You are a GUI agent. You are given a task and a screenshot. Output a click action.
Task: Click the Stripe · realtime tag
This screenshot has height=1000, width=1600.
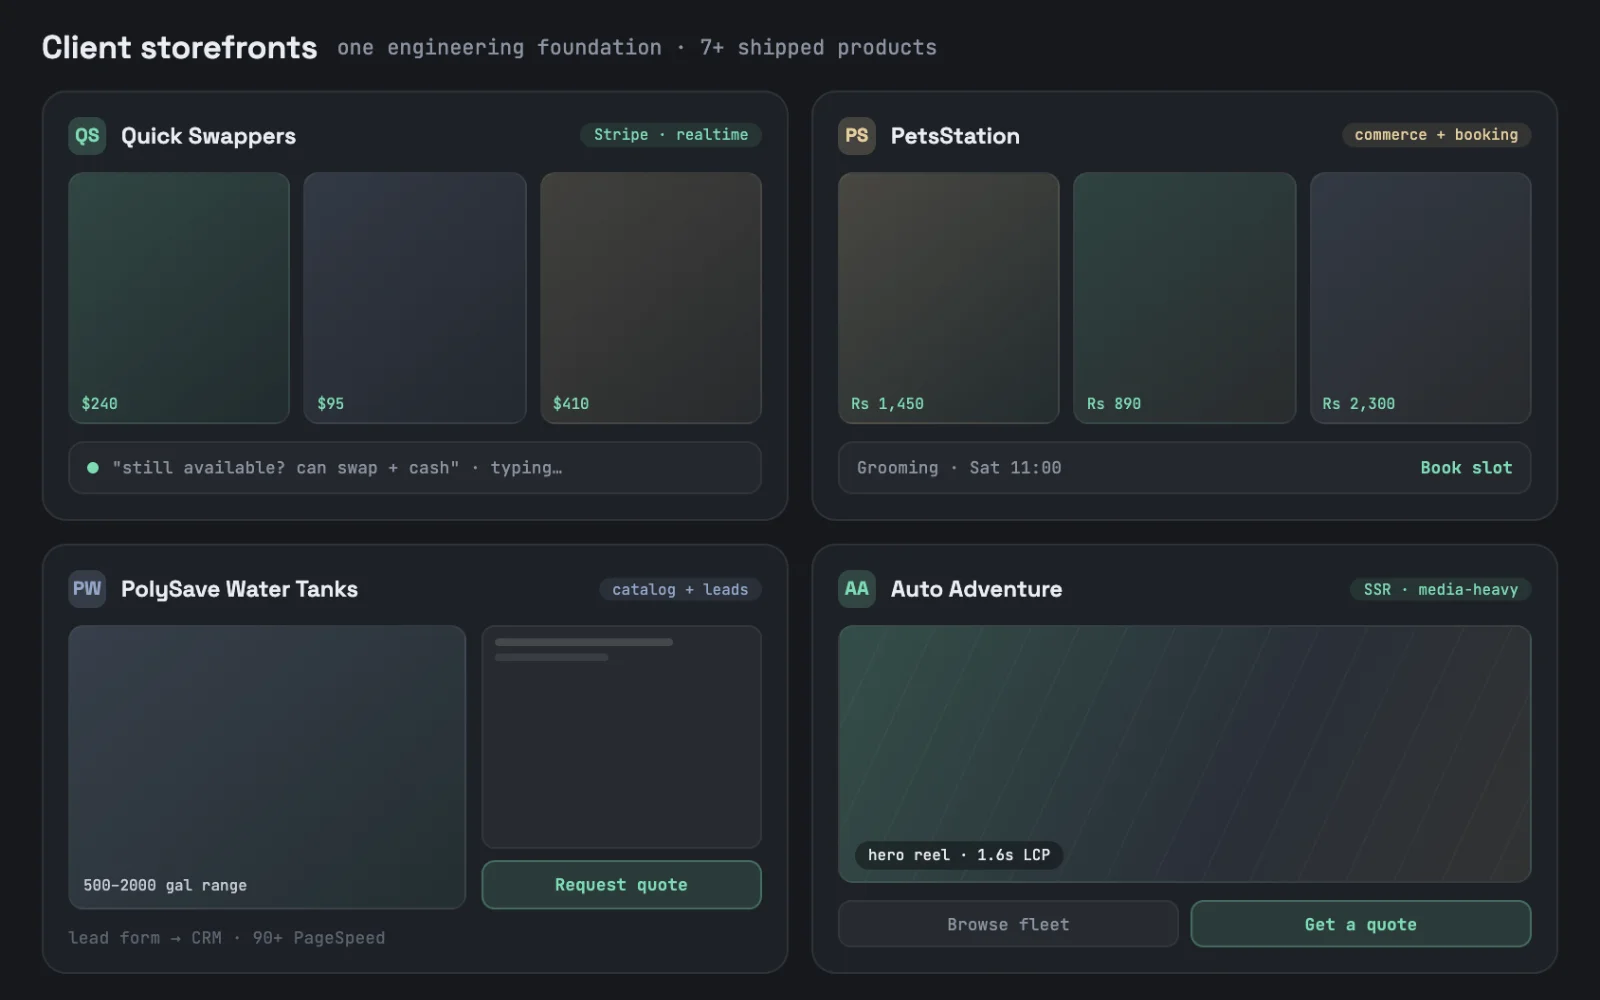pyautogui.click(x=671, y=135)
